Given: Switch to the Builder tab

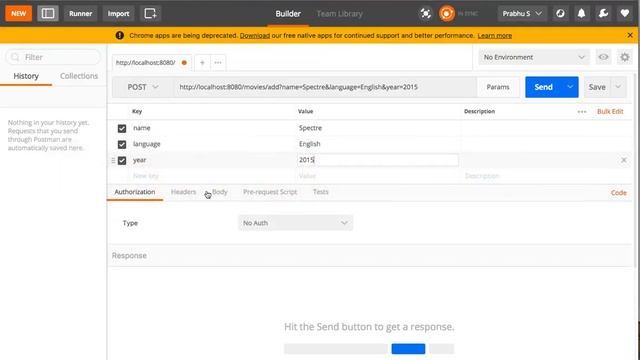Looking at the screenshot, I should tap(288, 13).
